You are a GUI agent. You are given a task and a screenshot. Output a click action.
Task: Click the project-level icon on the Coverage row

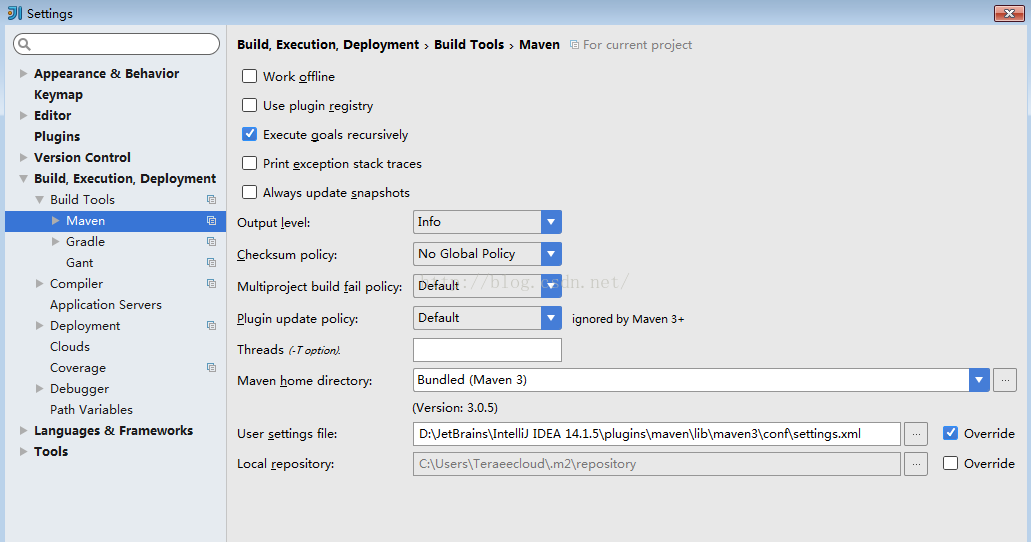pos(211,368)
